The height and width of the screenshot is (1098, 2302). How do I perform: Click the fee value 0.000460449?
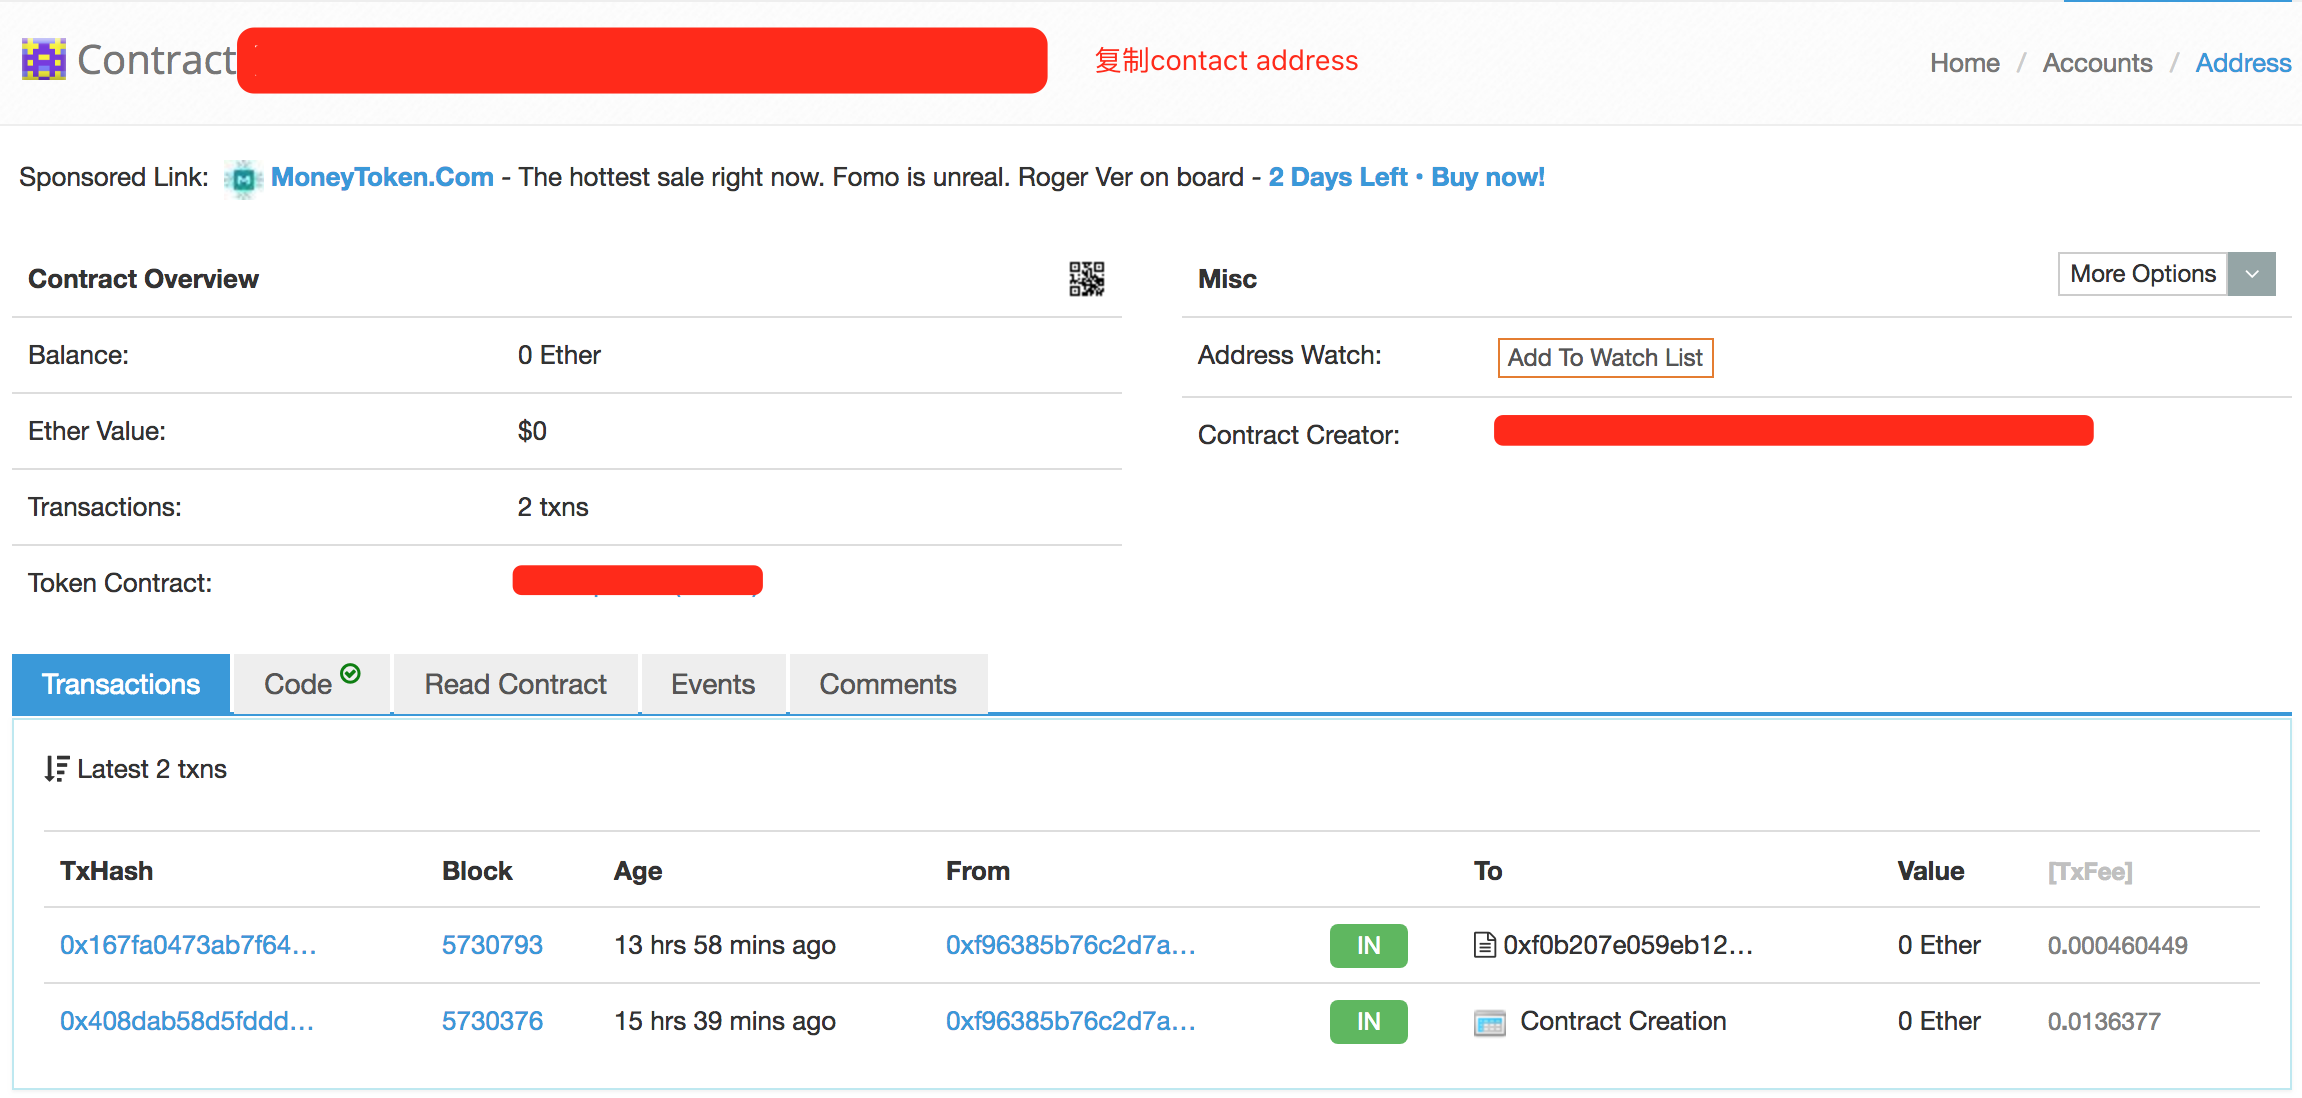(x=2117, y=945)
